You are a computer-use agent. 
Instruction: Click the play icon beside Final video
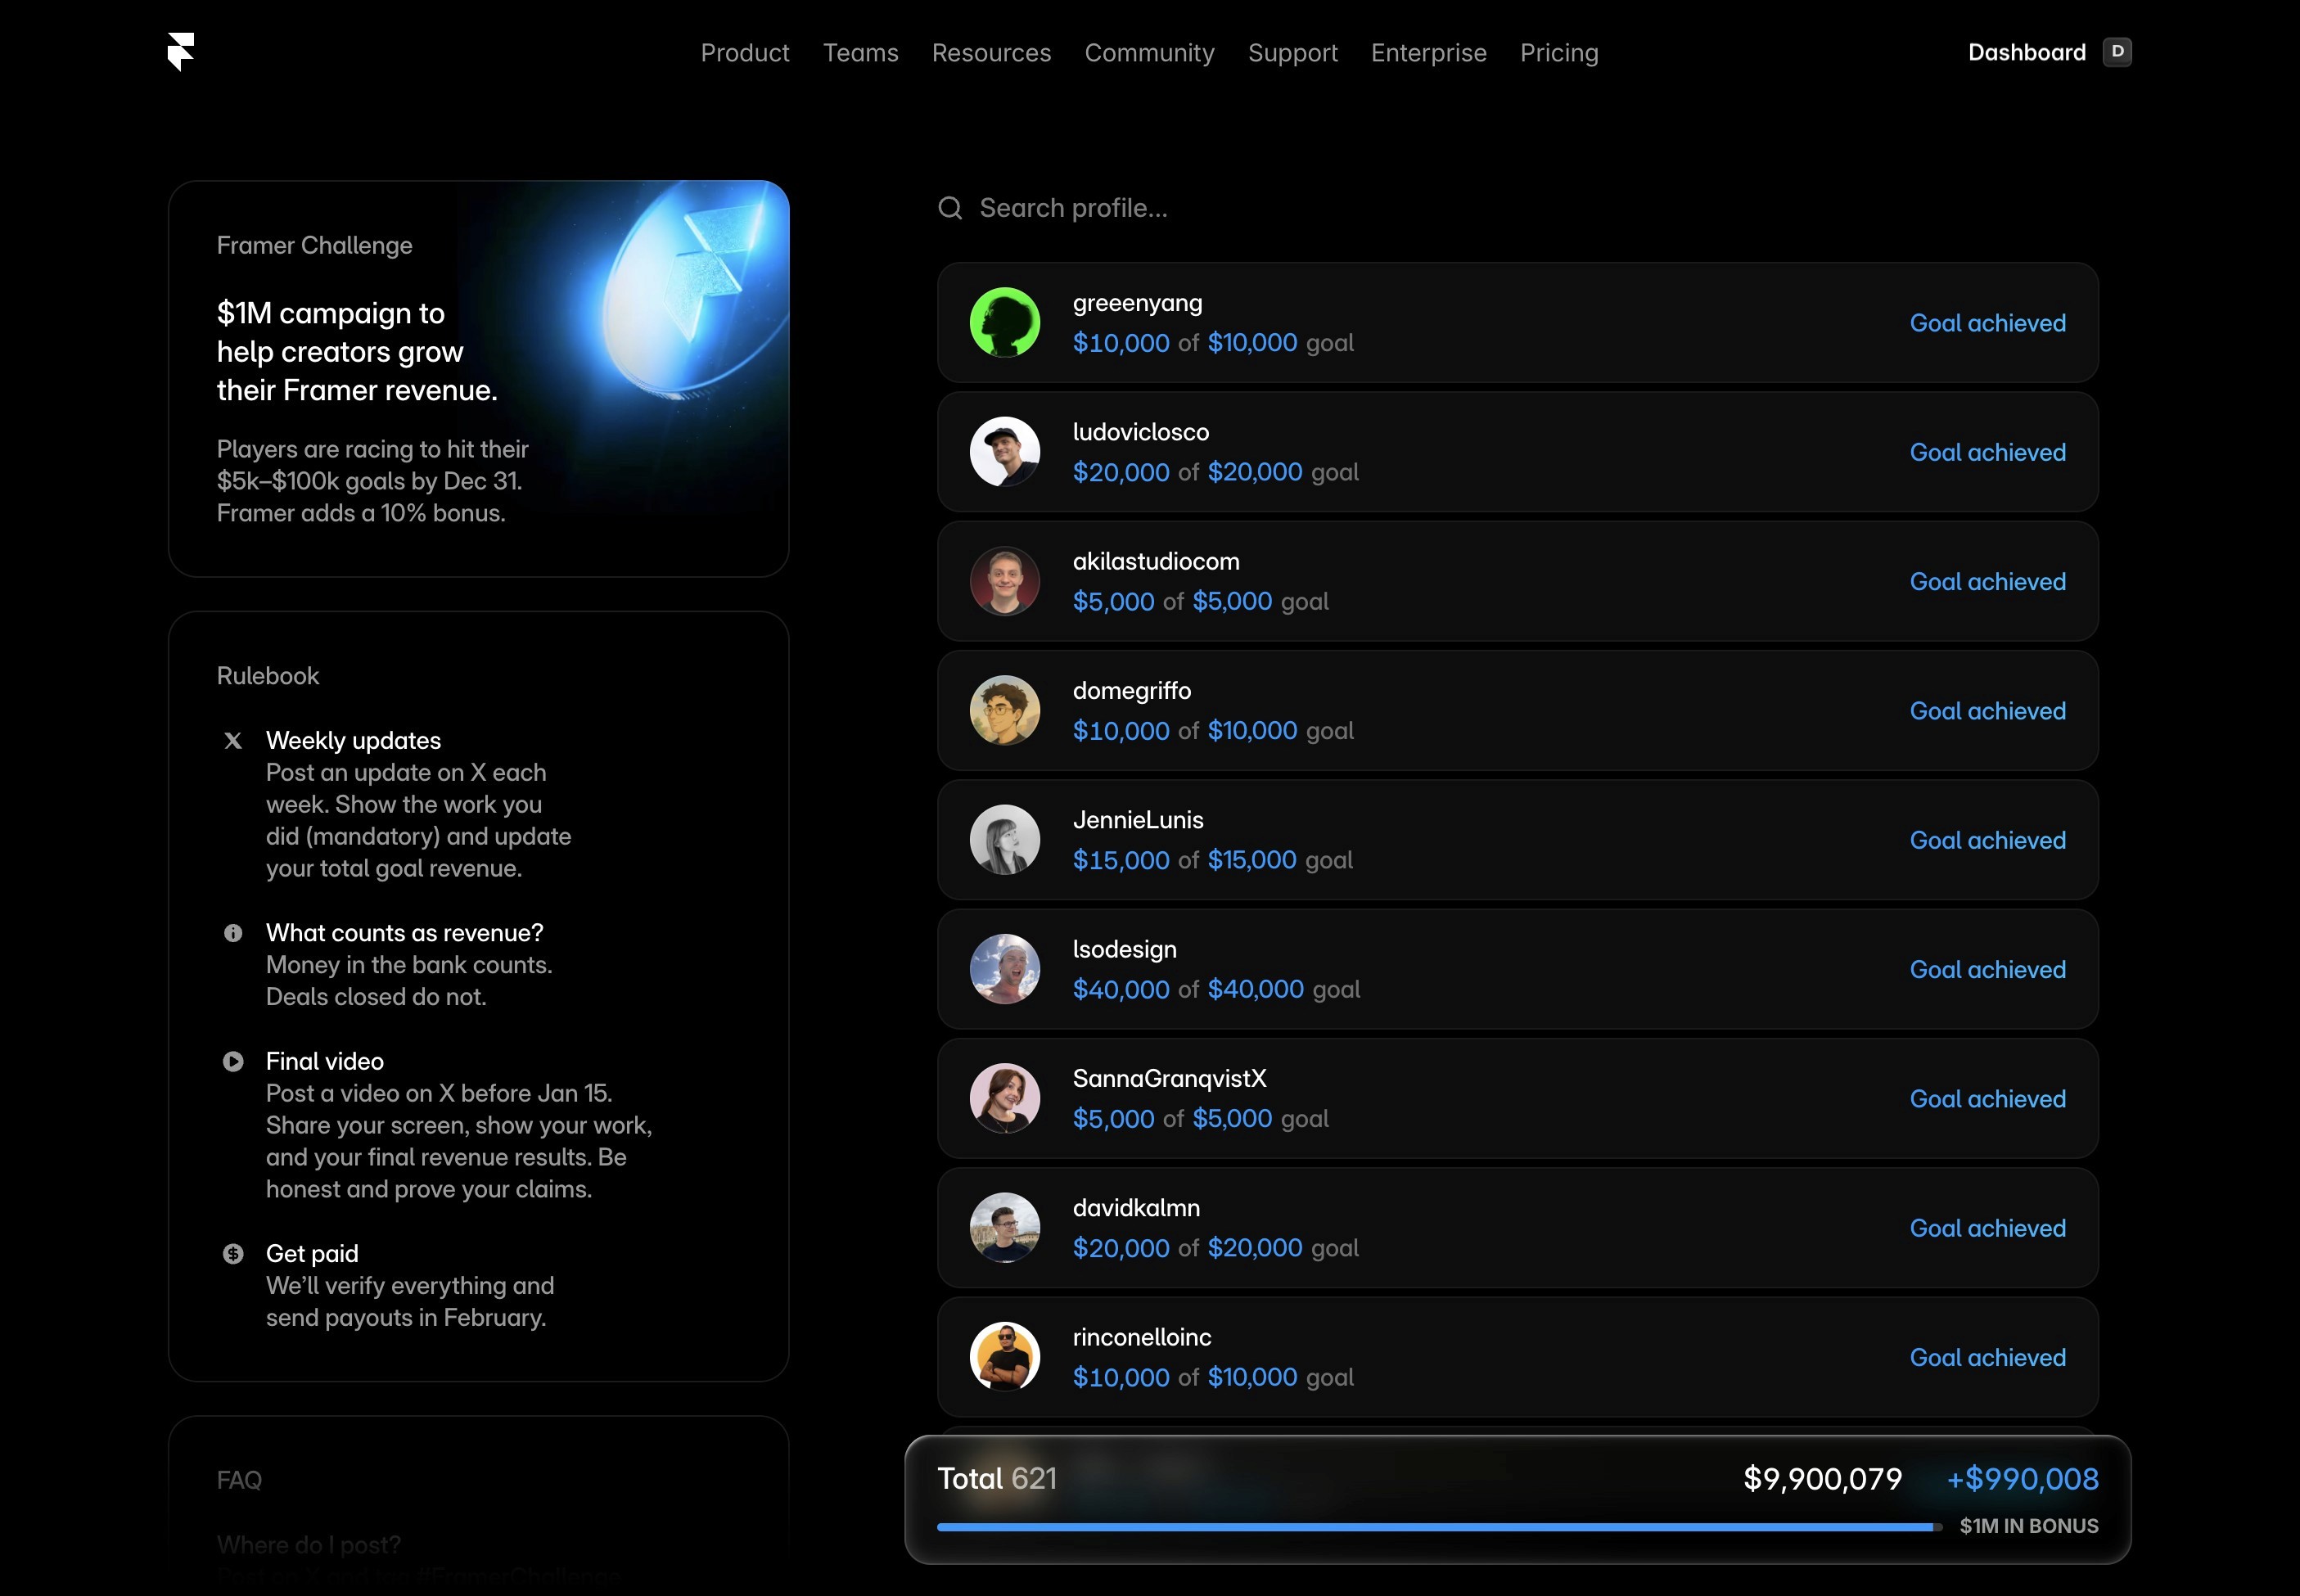233,1061
